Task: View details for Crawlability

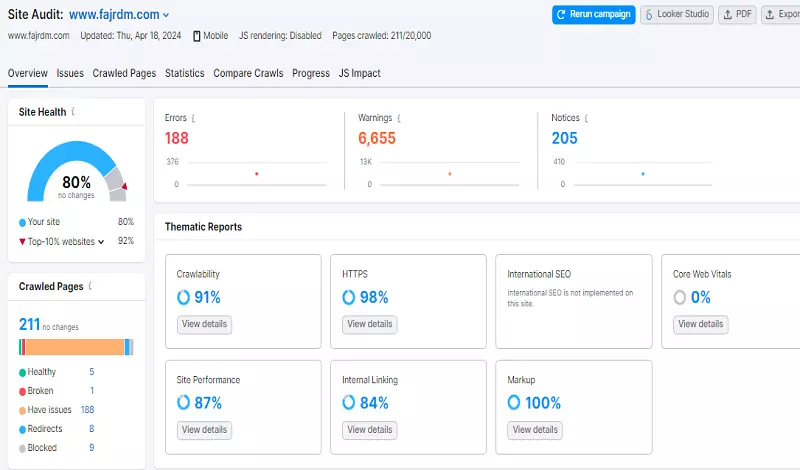Action: [204, 324]
